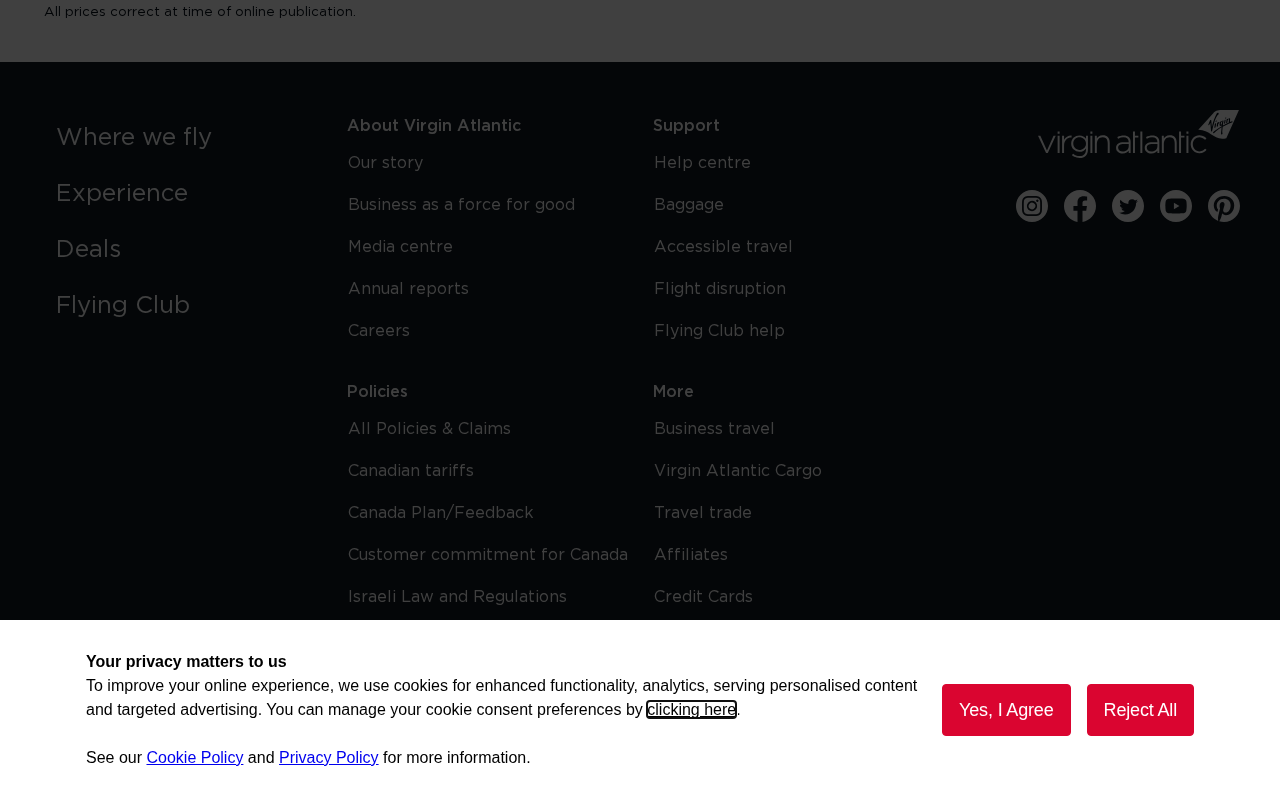Image resolution: width=1280 pixels, height=800 pixels.
Task: Go to Virgin Atlantic Cargo
Action: 738,471
